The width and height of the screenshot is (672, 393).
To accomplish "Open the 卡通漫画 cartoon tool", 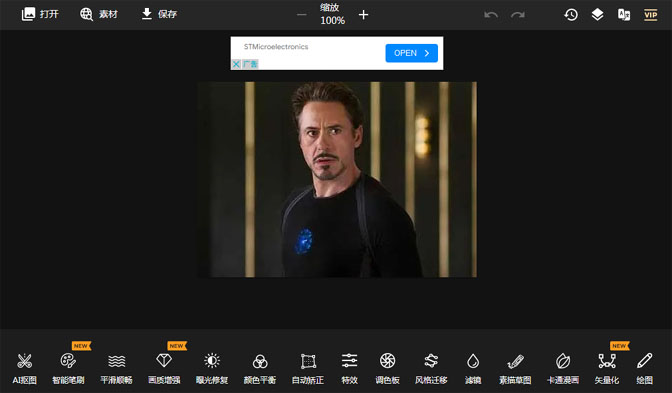I will [x=563, y=368].
